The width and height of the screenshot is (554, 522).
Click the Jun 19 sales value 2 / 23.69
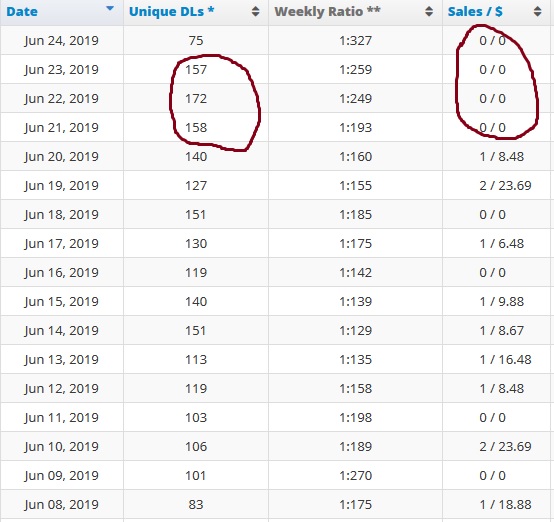tap(505, 185)
